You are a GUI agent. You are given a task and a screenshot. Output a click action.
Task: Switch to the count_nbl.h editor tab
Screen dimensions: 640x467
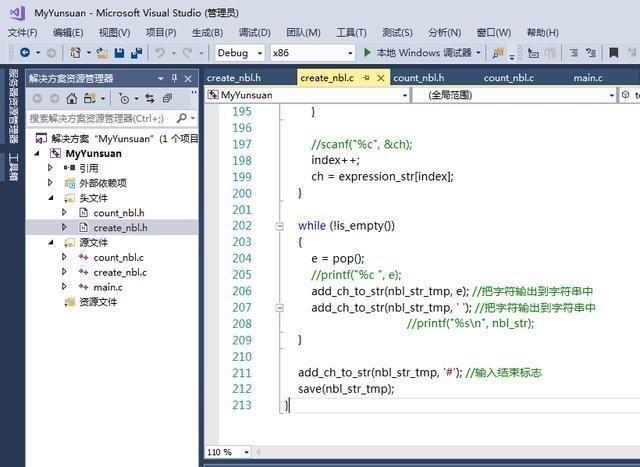tap(419, 78)
